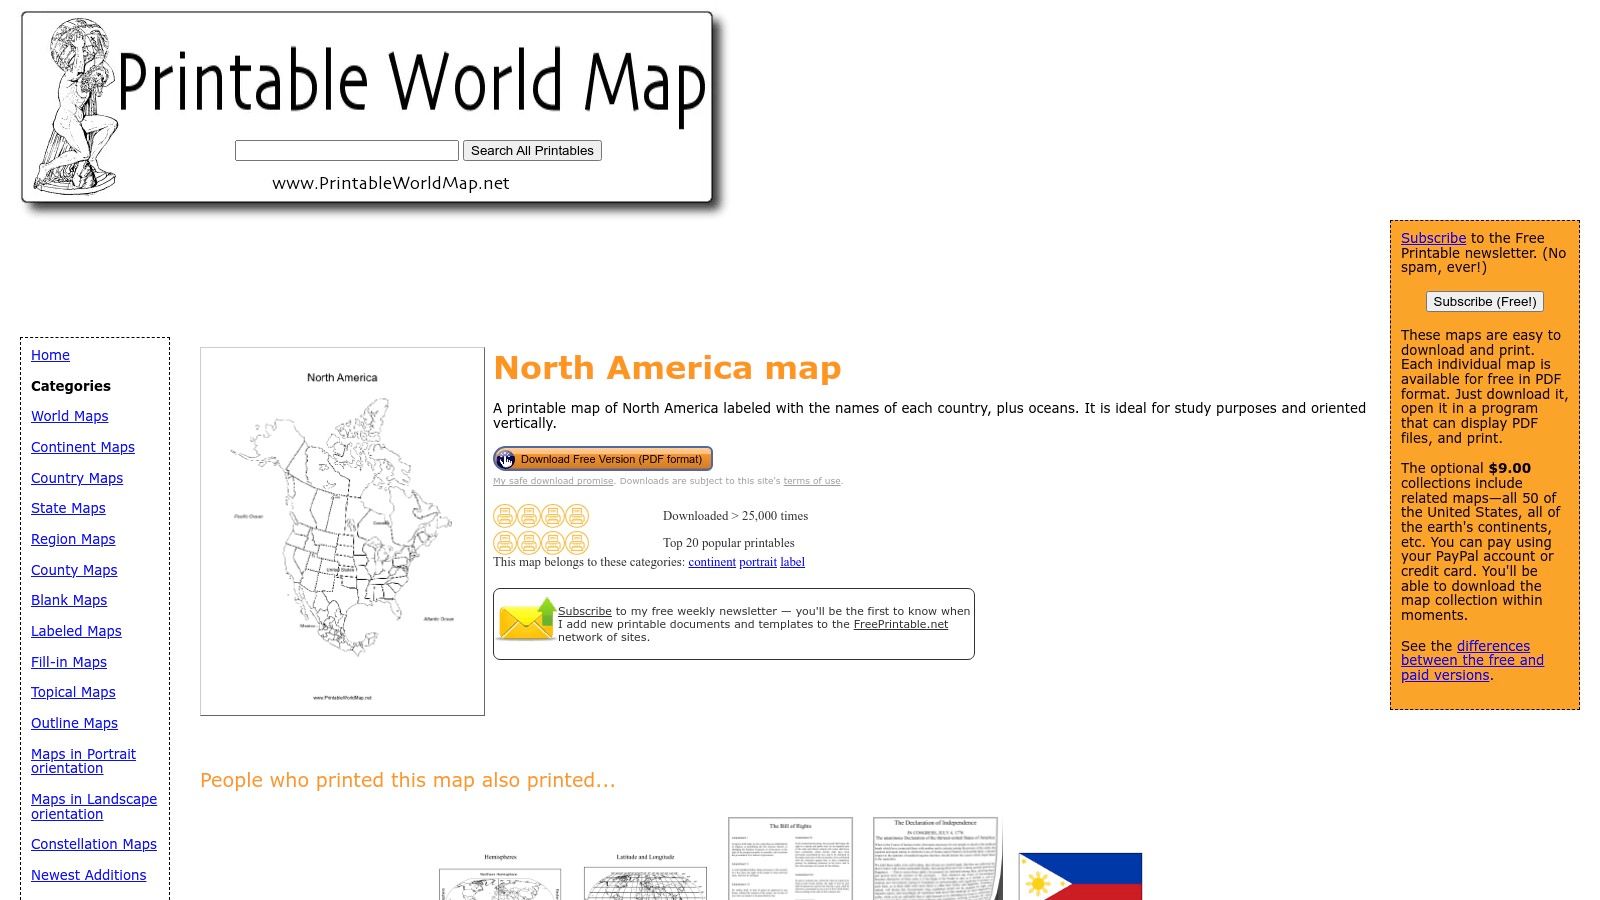Open the State Maps category
This screenshot has width=1600, height=900.
pos(67,508)
